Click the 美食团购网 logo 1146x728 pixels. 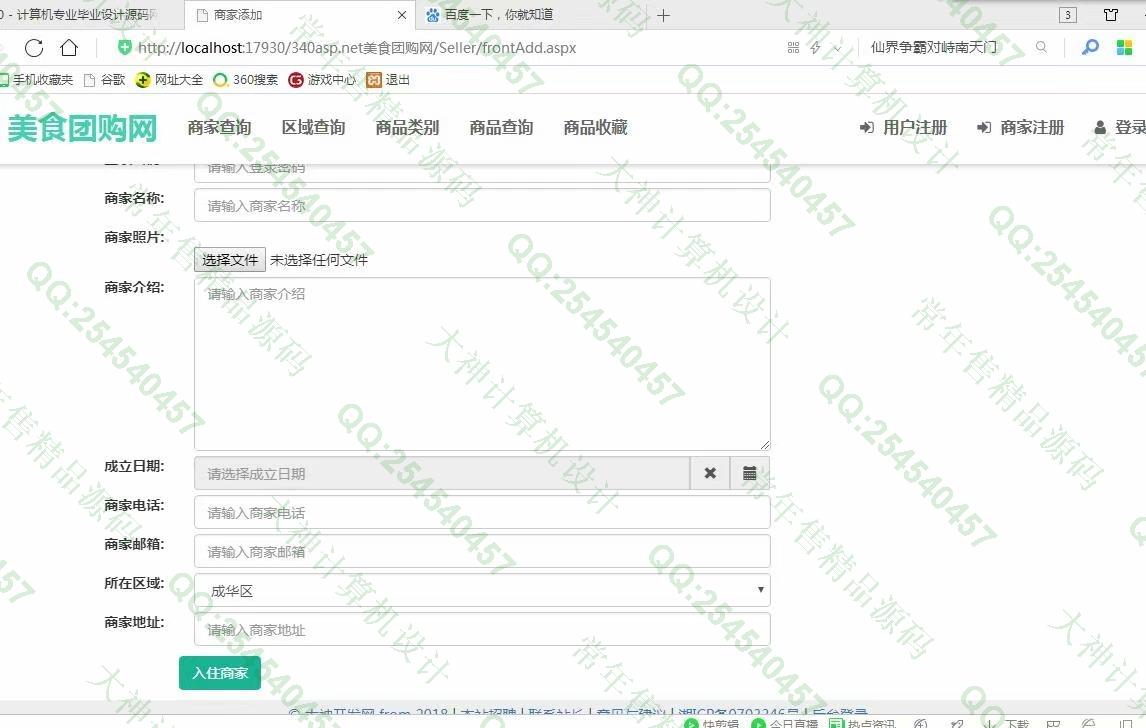tap(82, 128)
